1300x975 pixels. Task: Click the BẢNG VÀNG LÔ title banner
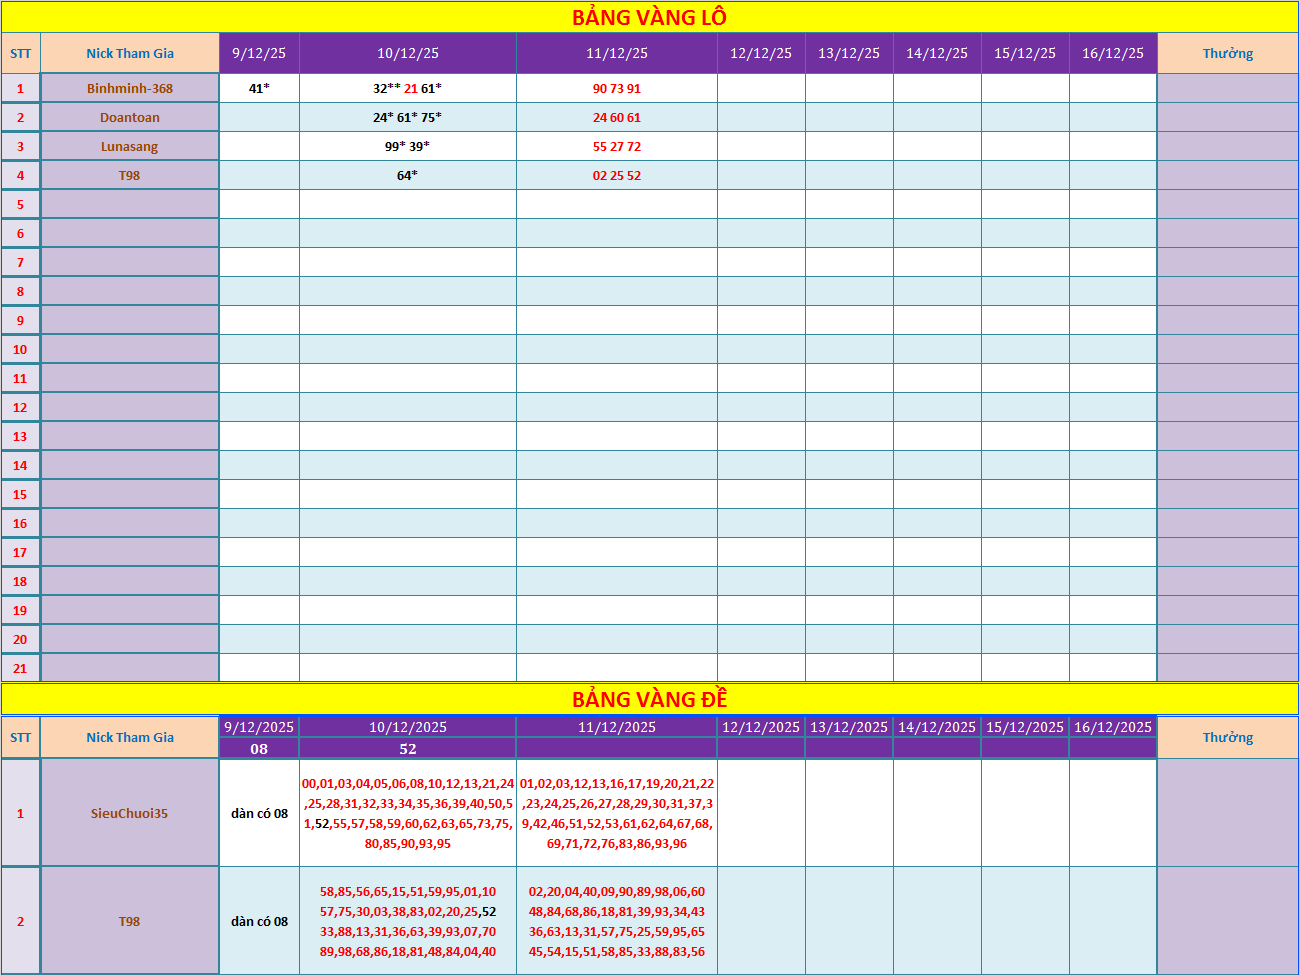click(x=649, y=17)
